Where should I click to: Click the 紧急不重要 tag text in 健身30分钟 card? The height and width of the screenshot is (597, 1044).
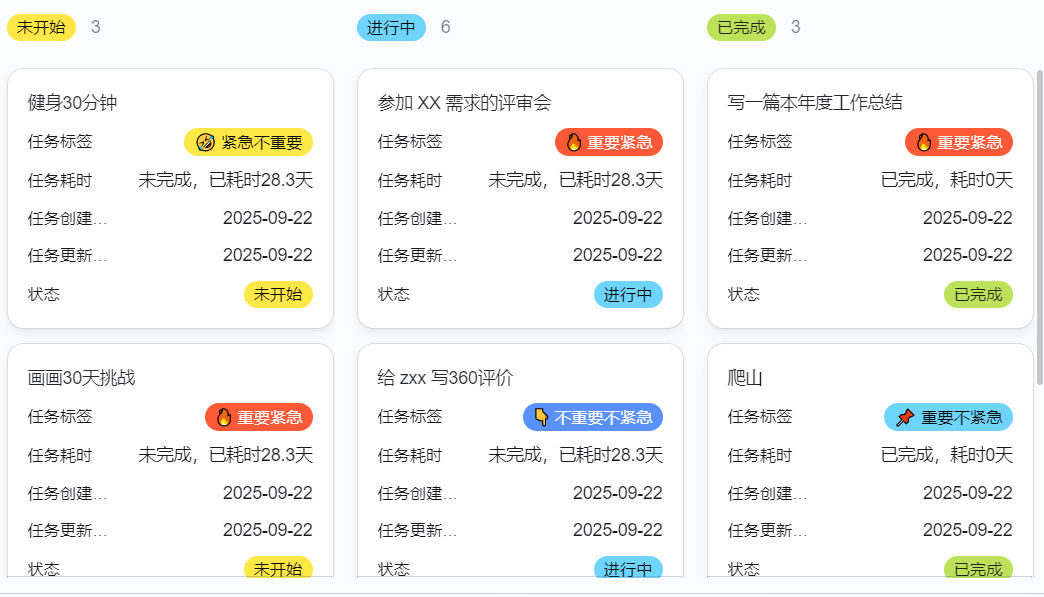click(x=262, y=142)
